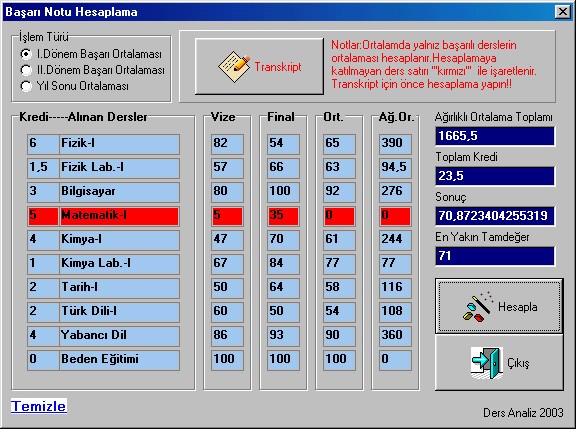Click the Final field of Tarih-I row
Image resolution: width=576 pixels, height=429 pixels.
coord(283,288)
